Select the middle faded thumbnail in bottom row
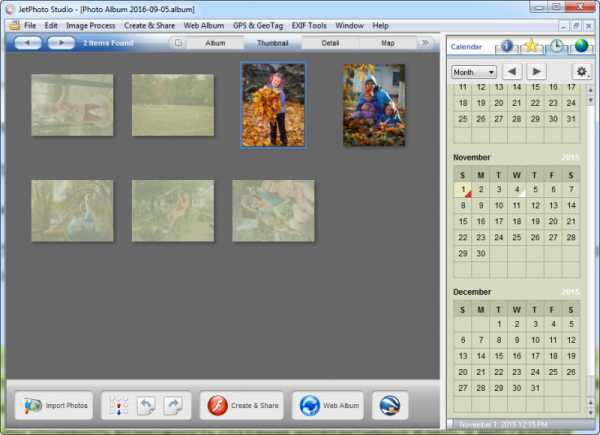This screenshot has width=600, height=435. point(173,211)
